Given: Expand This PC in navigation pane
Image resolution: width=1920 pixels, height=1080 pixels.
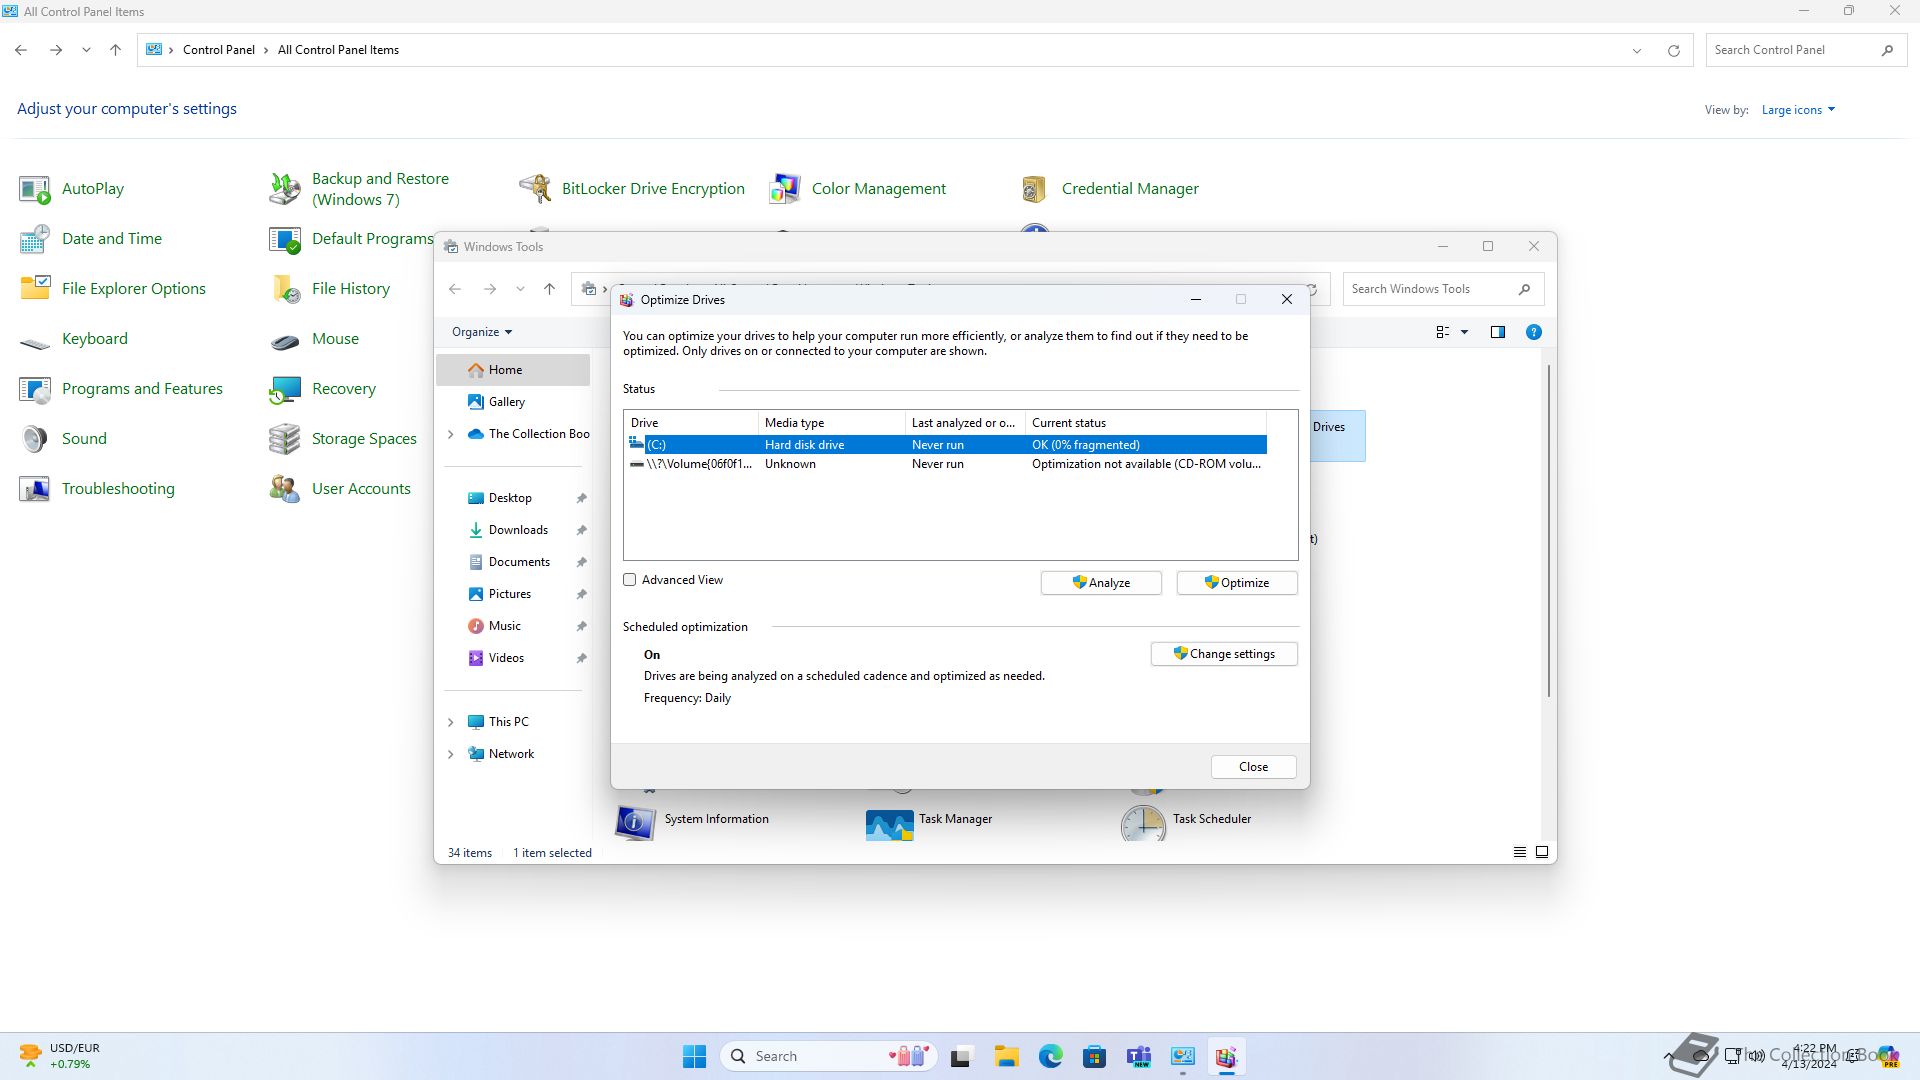Looking at the screenshot, I should (451, 722).
